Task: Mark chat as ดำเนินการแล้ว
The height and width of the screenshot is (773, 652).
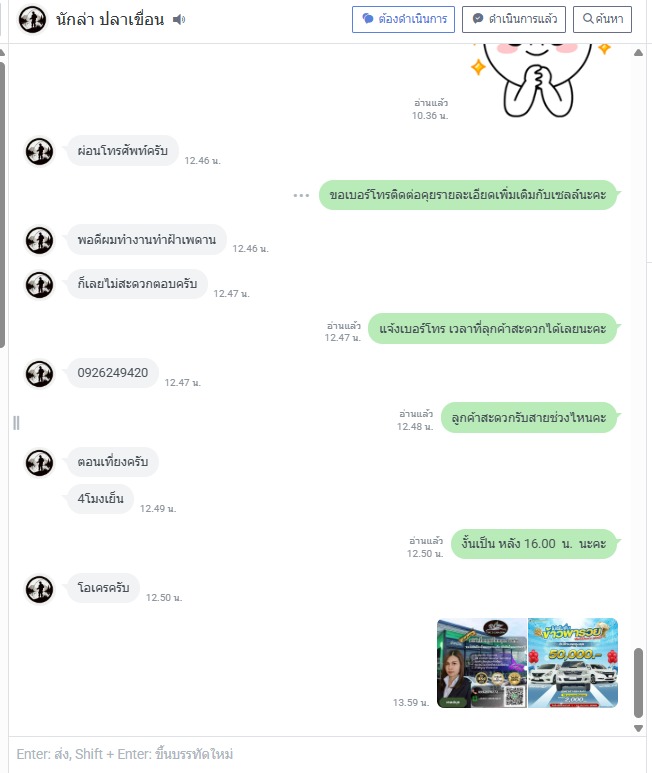Action: (x=514, y=19)
